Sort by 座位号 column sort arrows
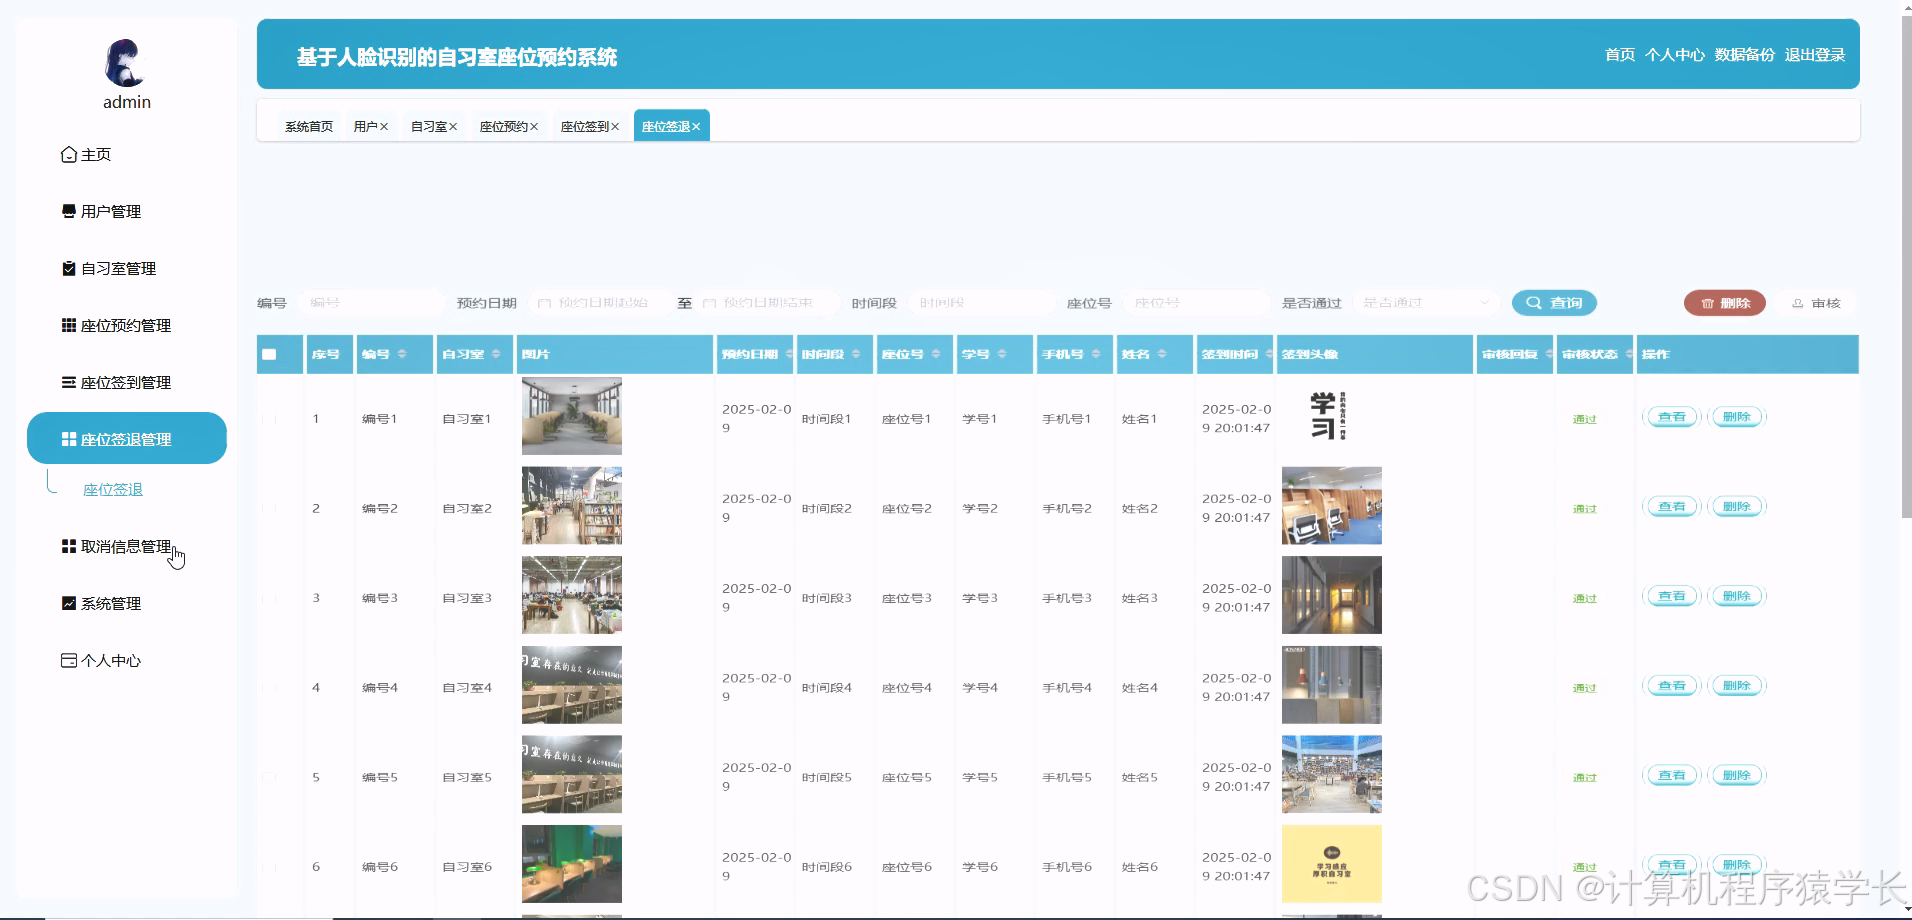Viewport: 1912px width, 920px height. pos(936,355)
